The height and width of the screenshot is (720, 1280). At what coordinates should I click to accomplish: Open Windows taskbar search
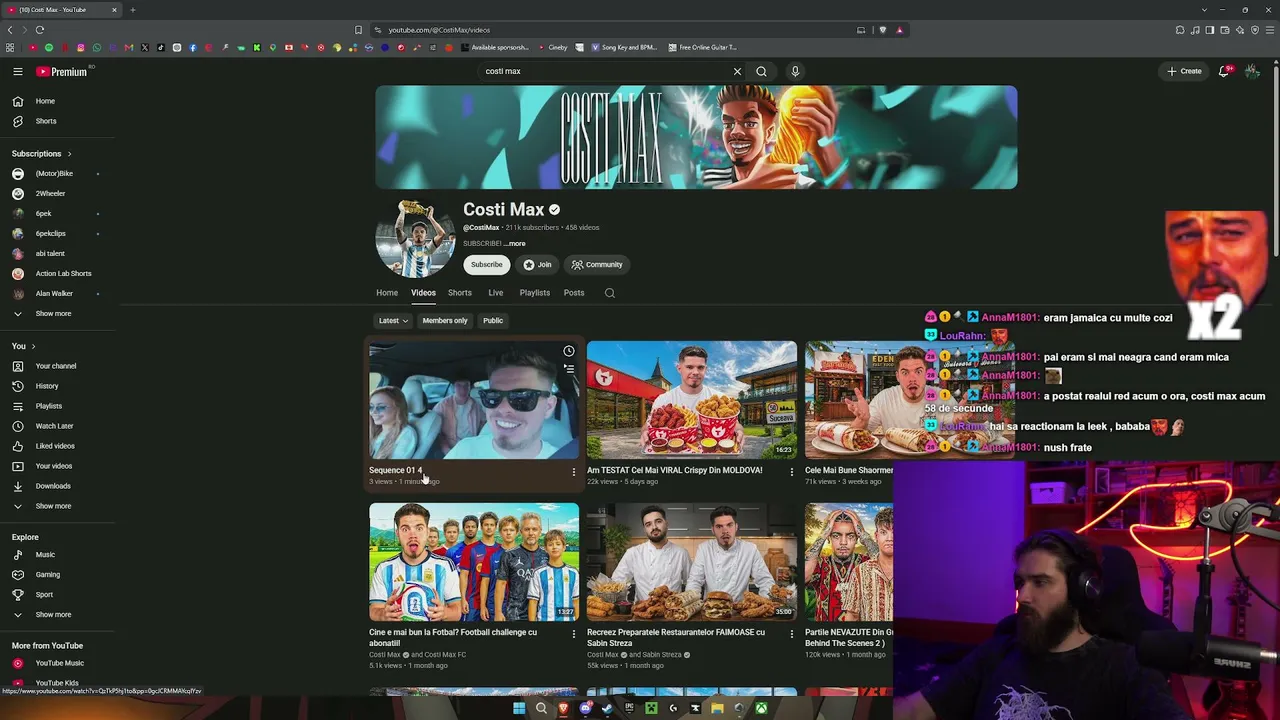[x=541, y=709]
